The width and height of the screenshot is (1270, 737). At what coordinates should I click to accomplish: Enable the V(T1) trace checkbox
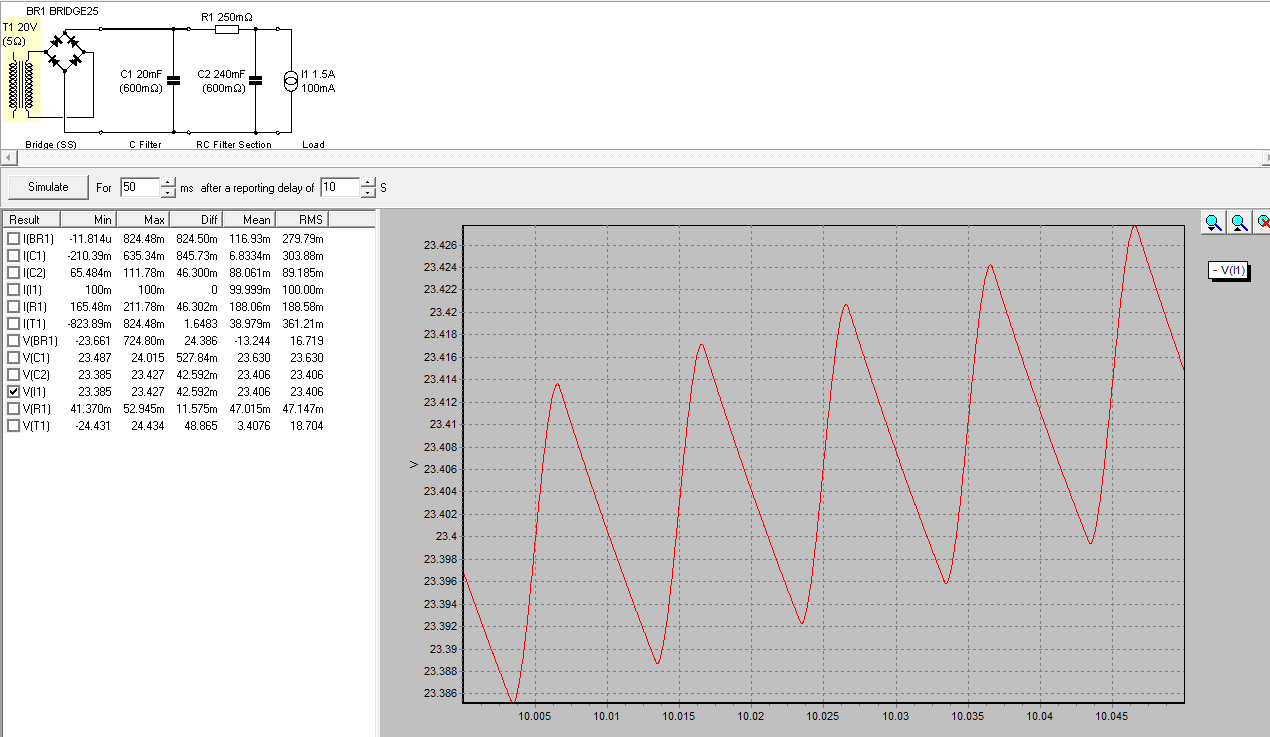point(13,426)
